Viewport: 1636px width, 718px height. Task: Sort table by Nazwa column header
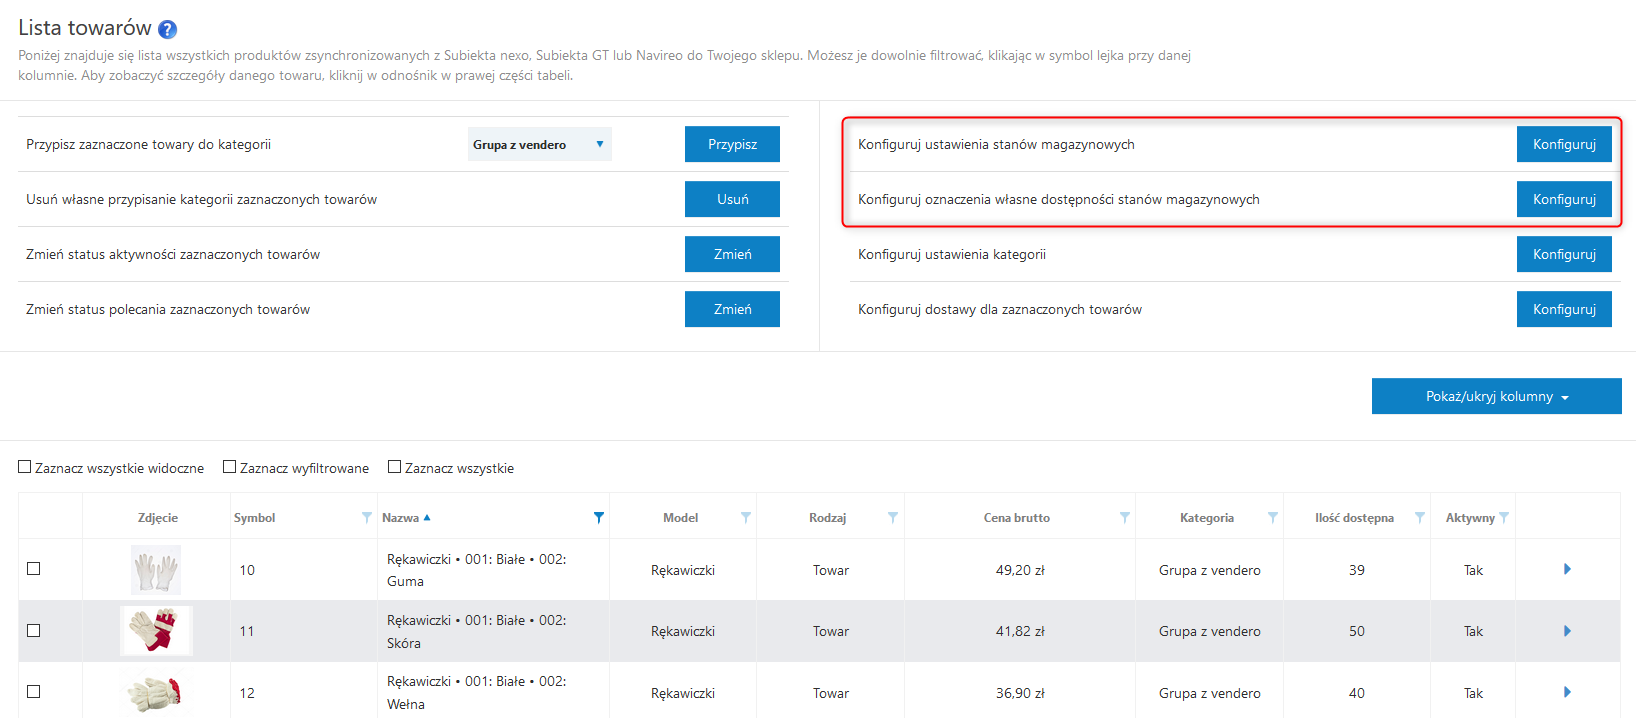(x=401, y=518)
